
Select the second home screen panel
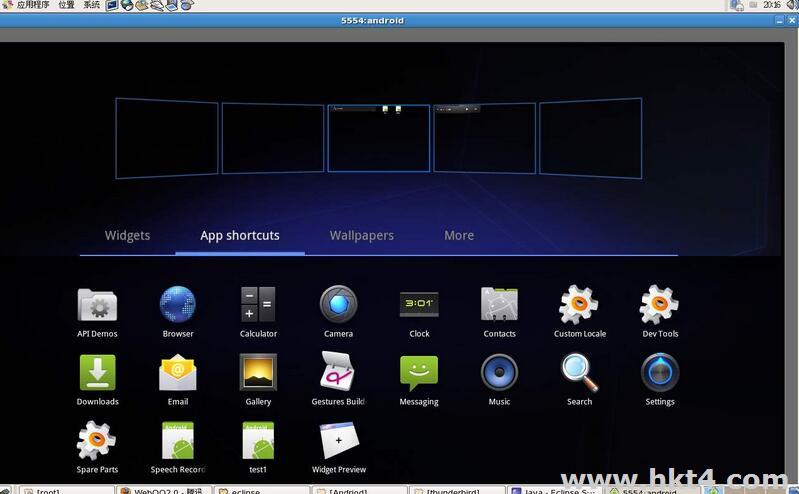point(273,138)
